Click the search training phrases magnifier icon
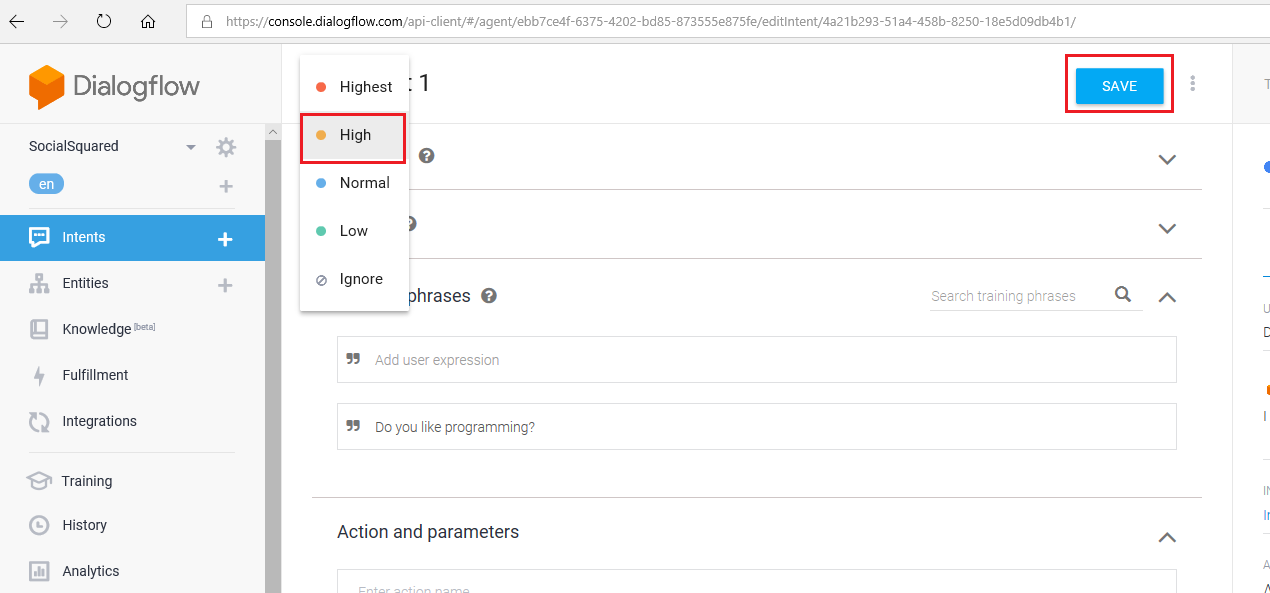The height and width of the screenshot is (593, 1270). click(1123, 294)
